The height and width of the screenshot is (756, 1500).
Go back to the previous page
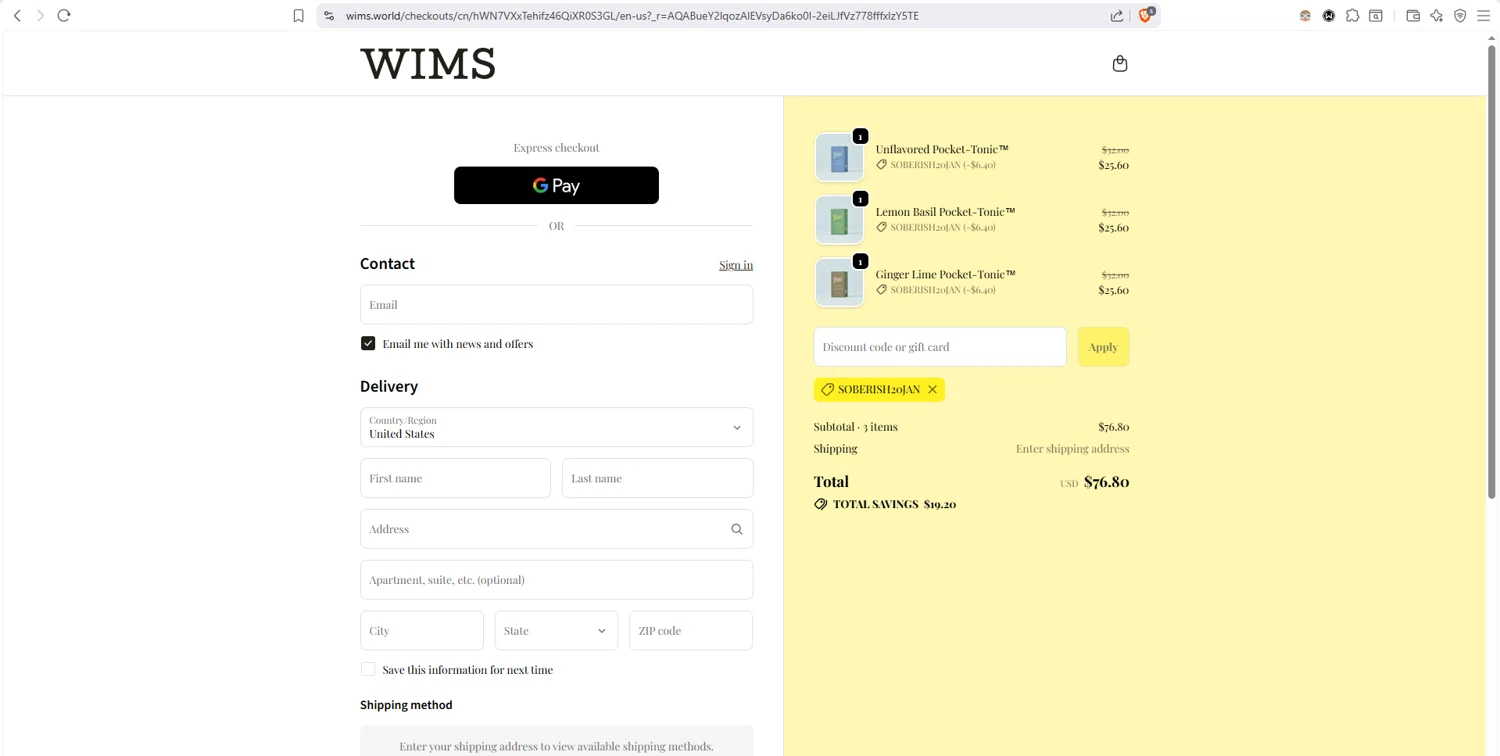(x=17, y=15)
